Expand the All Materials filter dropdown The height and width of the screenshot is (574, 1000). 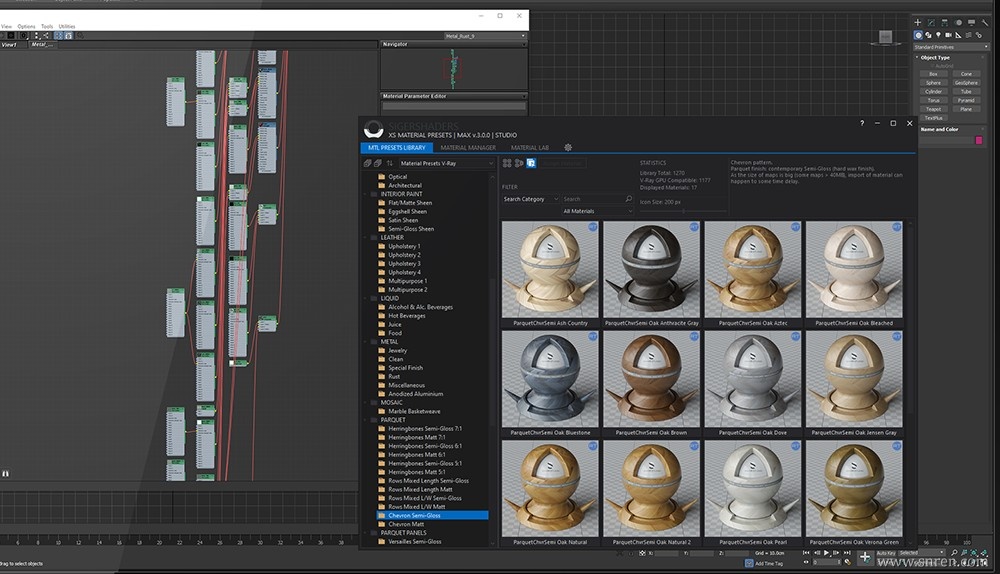tap(597, 211)
